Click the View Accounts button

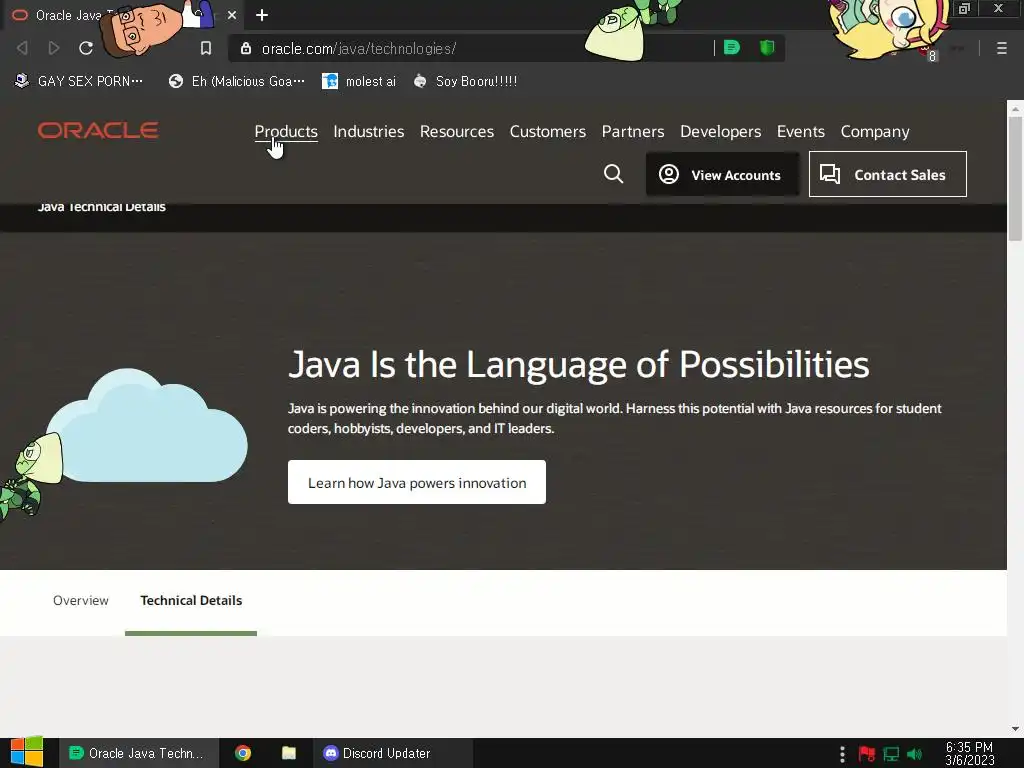722,174
